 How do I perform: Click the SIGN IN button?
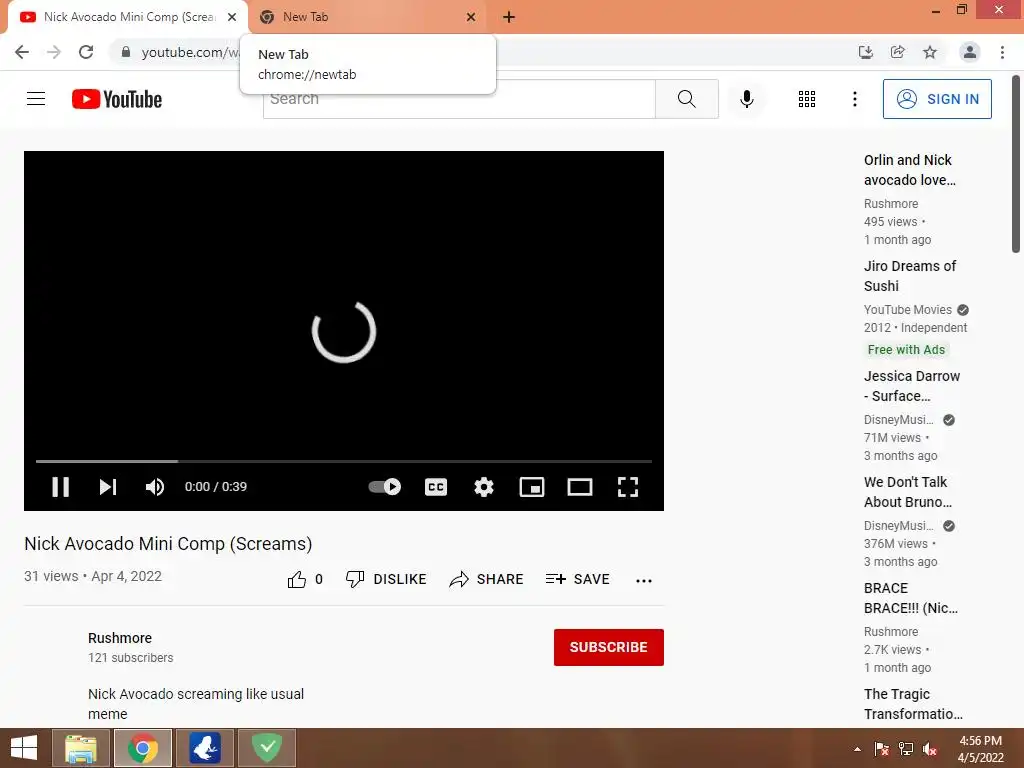(936, 99)
